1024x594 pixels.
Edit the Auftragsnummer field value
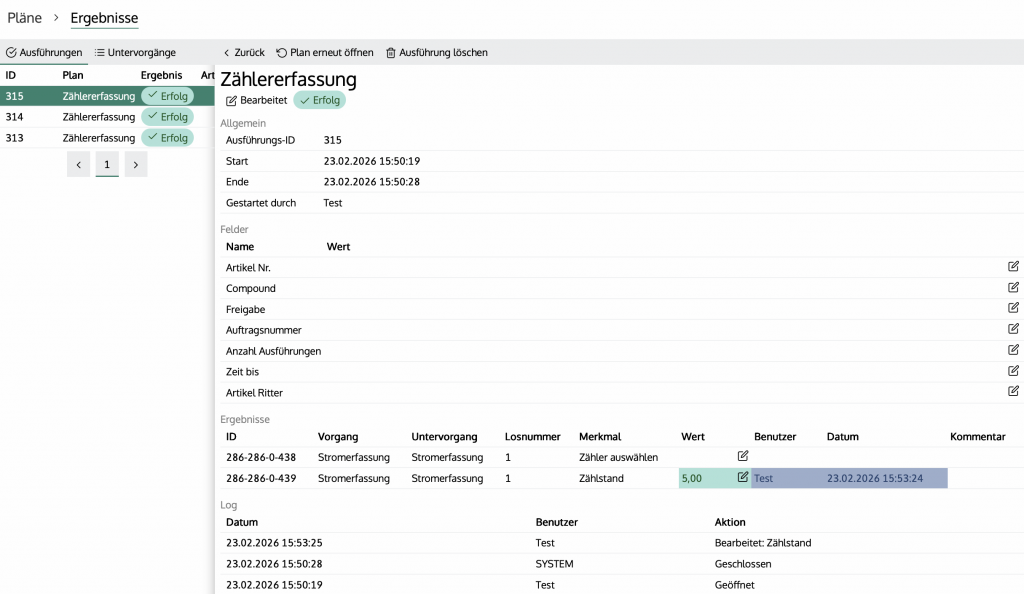1013,329
